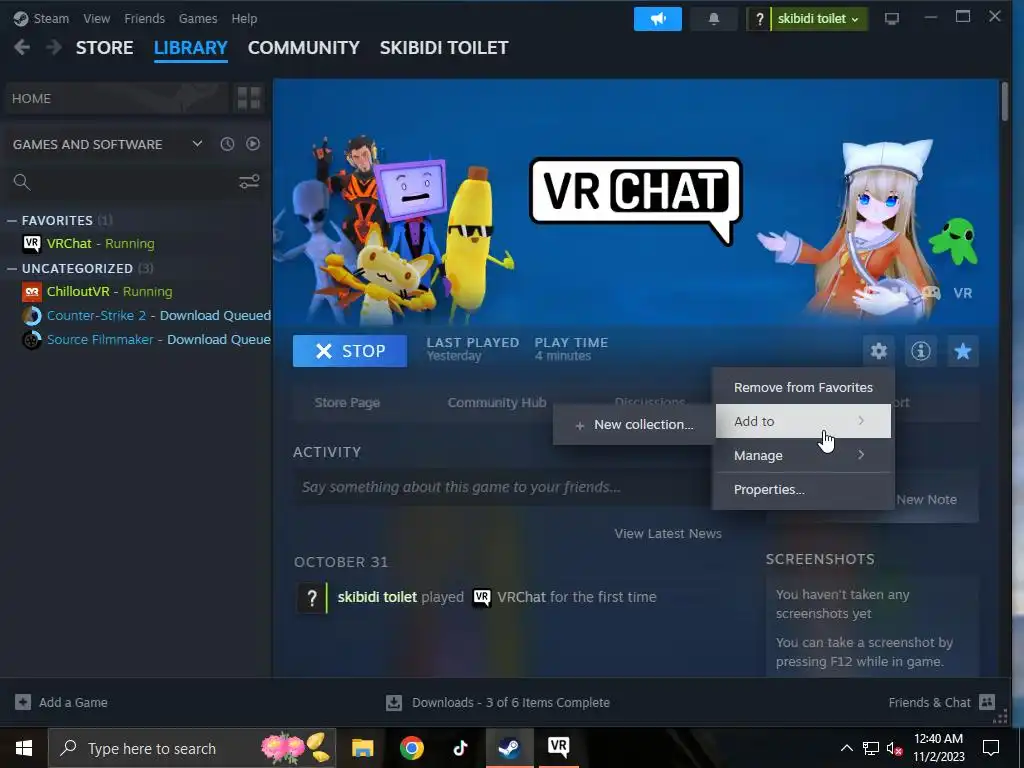Click the activity status text field
This screenshot has width=1024, height=768.
click(503, 487)
